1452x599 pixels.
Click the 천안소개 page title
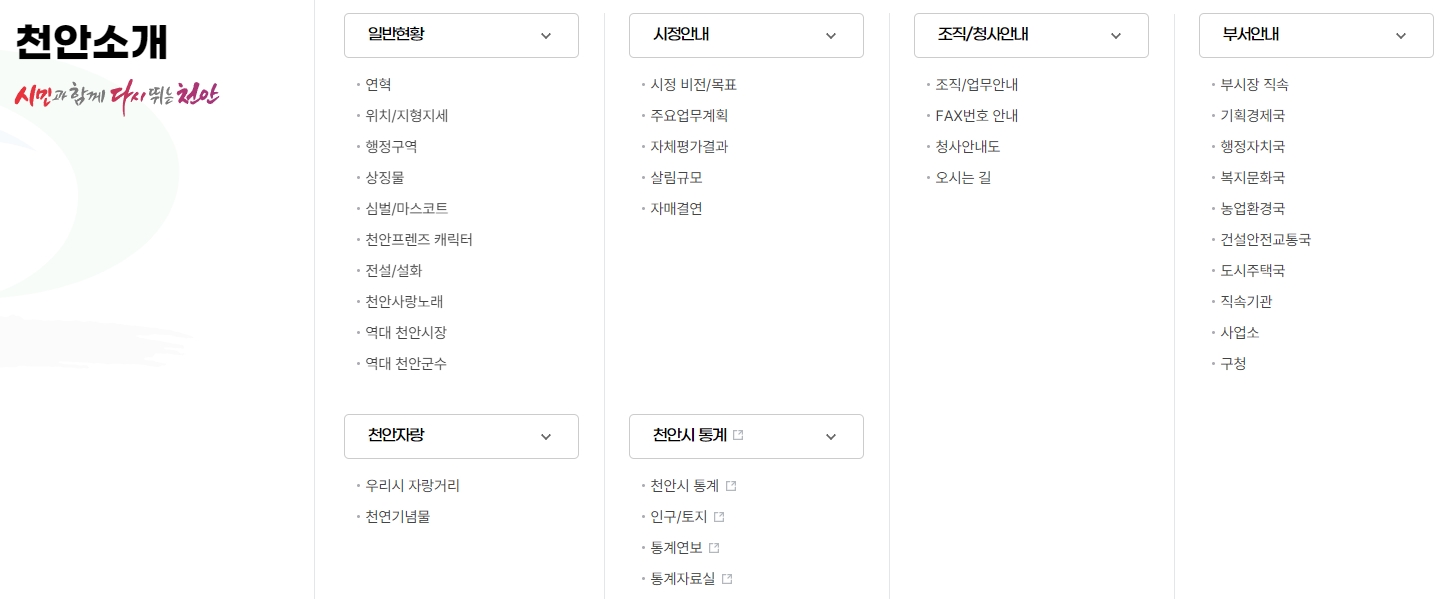point(90,42)
